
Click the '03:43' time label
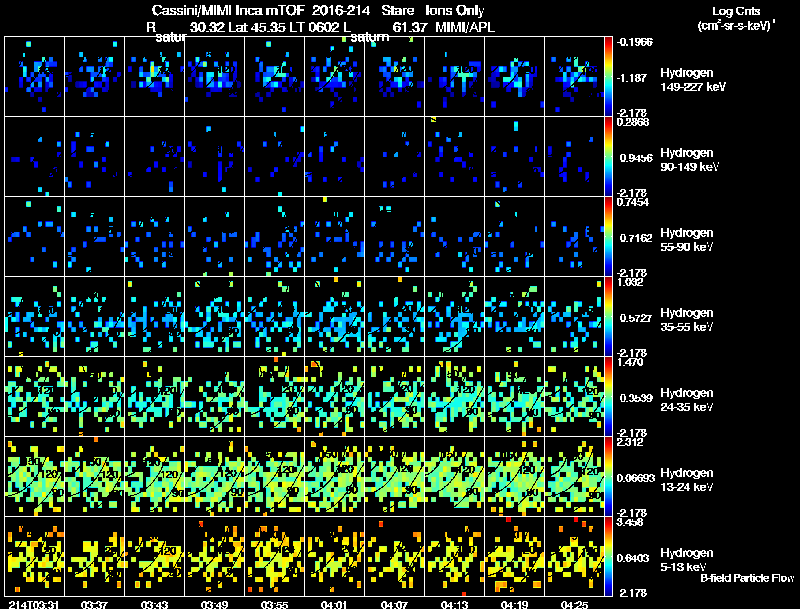pyautogui.click(x=155, y=604)
